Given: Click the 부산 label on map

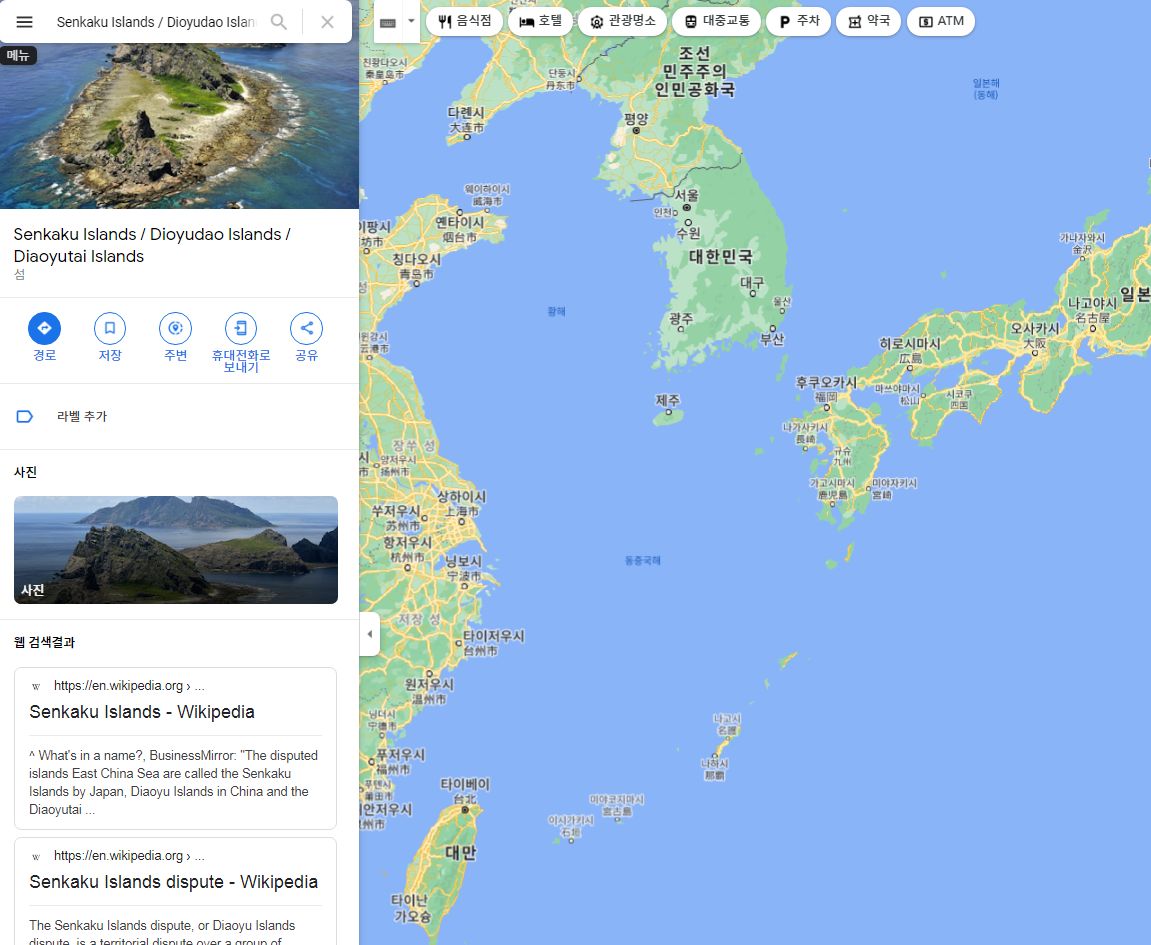Looking at the screenshot, I should click(x=771, y=339).
